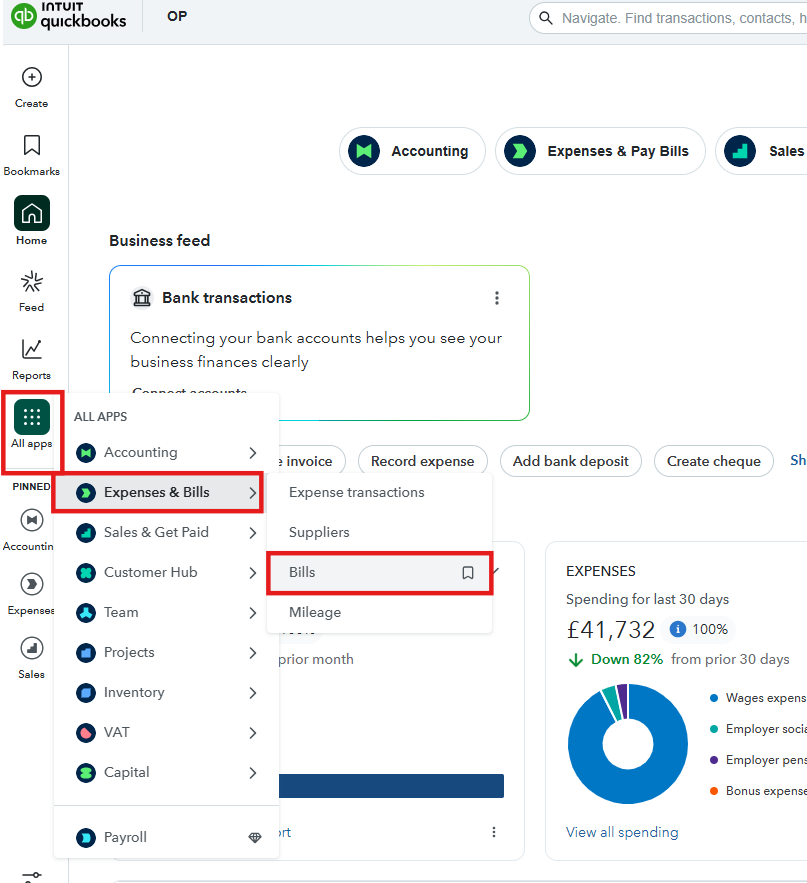Click the expenses donut chart
The height and width of the screenshot is (883, 807).
pyautogui.click(x=628, y=743)
